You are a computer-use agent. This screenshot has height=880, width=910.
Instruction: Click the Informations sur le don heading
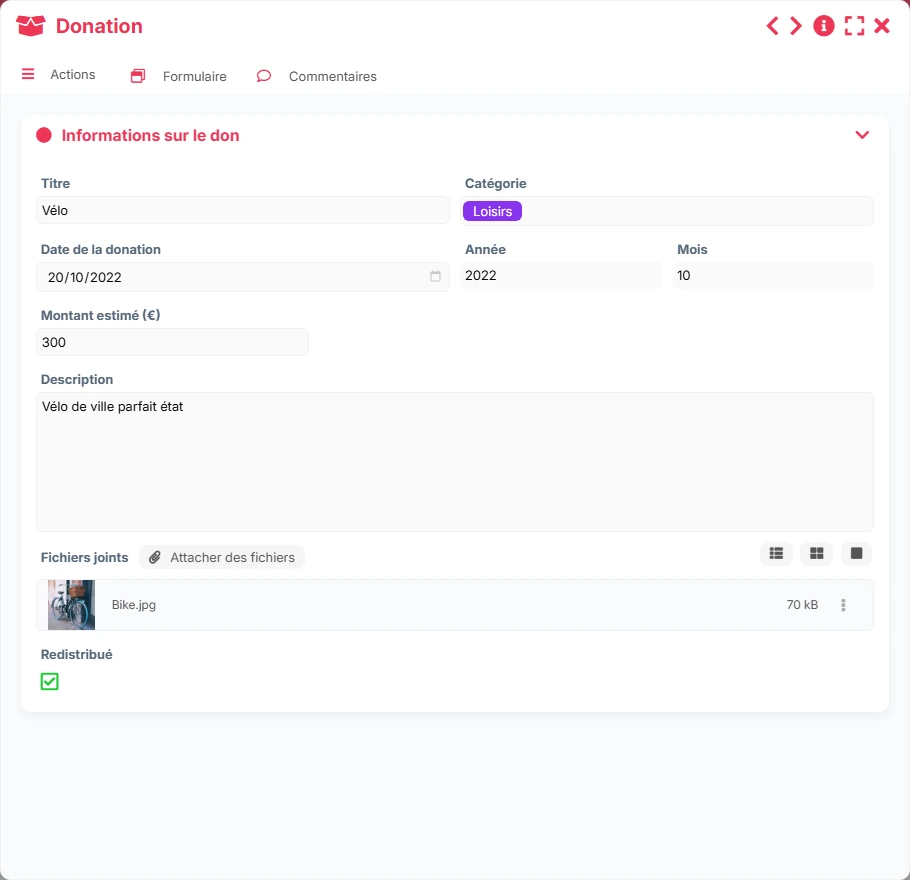pyautogui.click(x=150, y=135)
